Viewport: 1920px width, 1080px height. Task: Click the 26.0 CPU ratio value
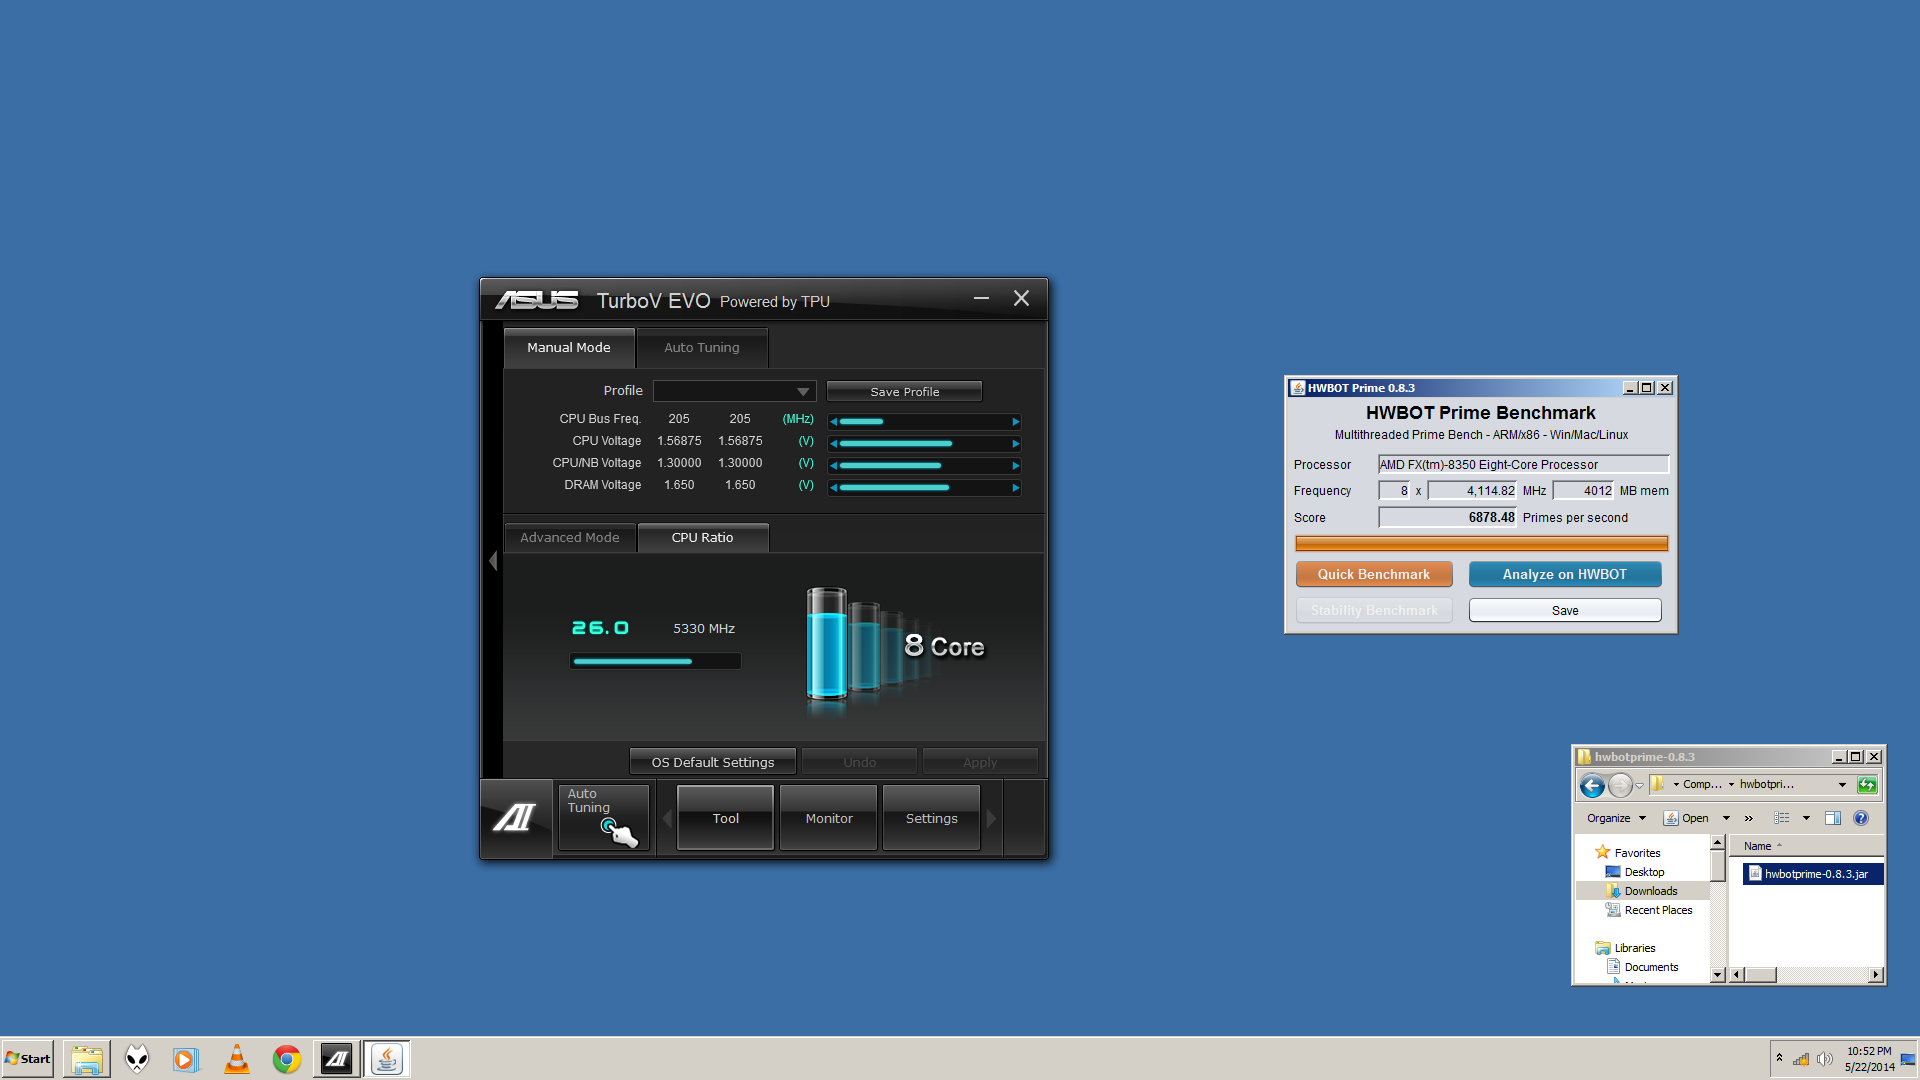pyautogui.click(x=600, y=628)
